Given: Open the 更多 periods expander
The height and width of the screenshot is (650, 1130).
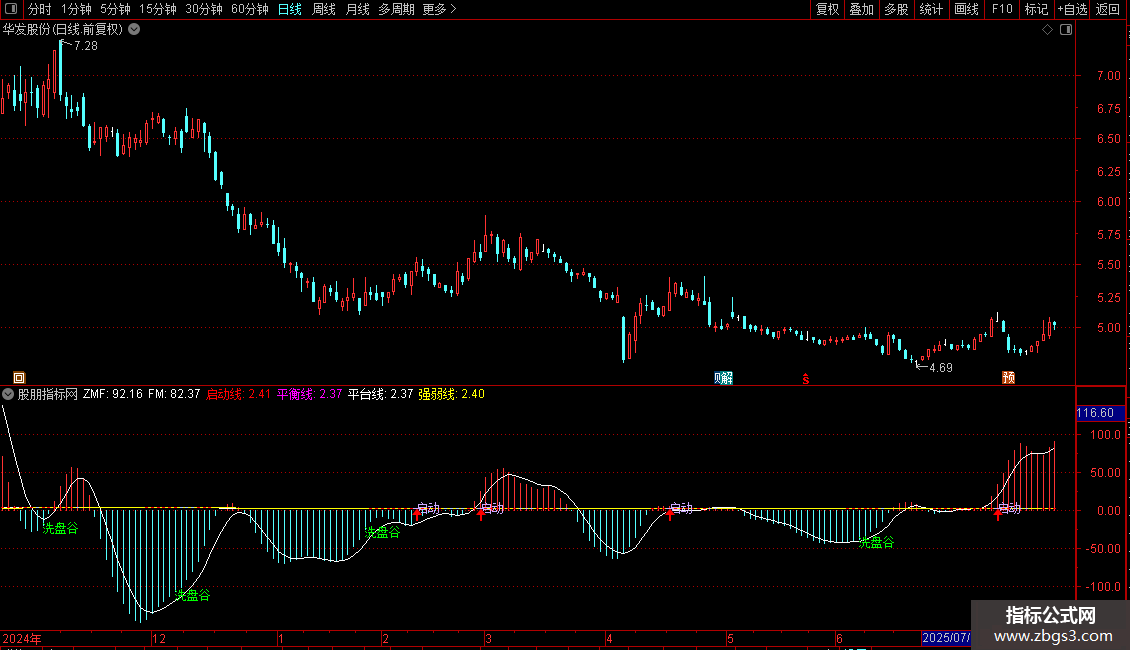Looking at the screenshot, I should 439,9.
